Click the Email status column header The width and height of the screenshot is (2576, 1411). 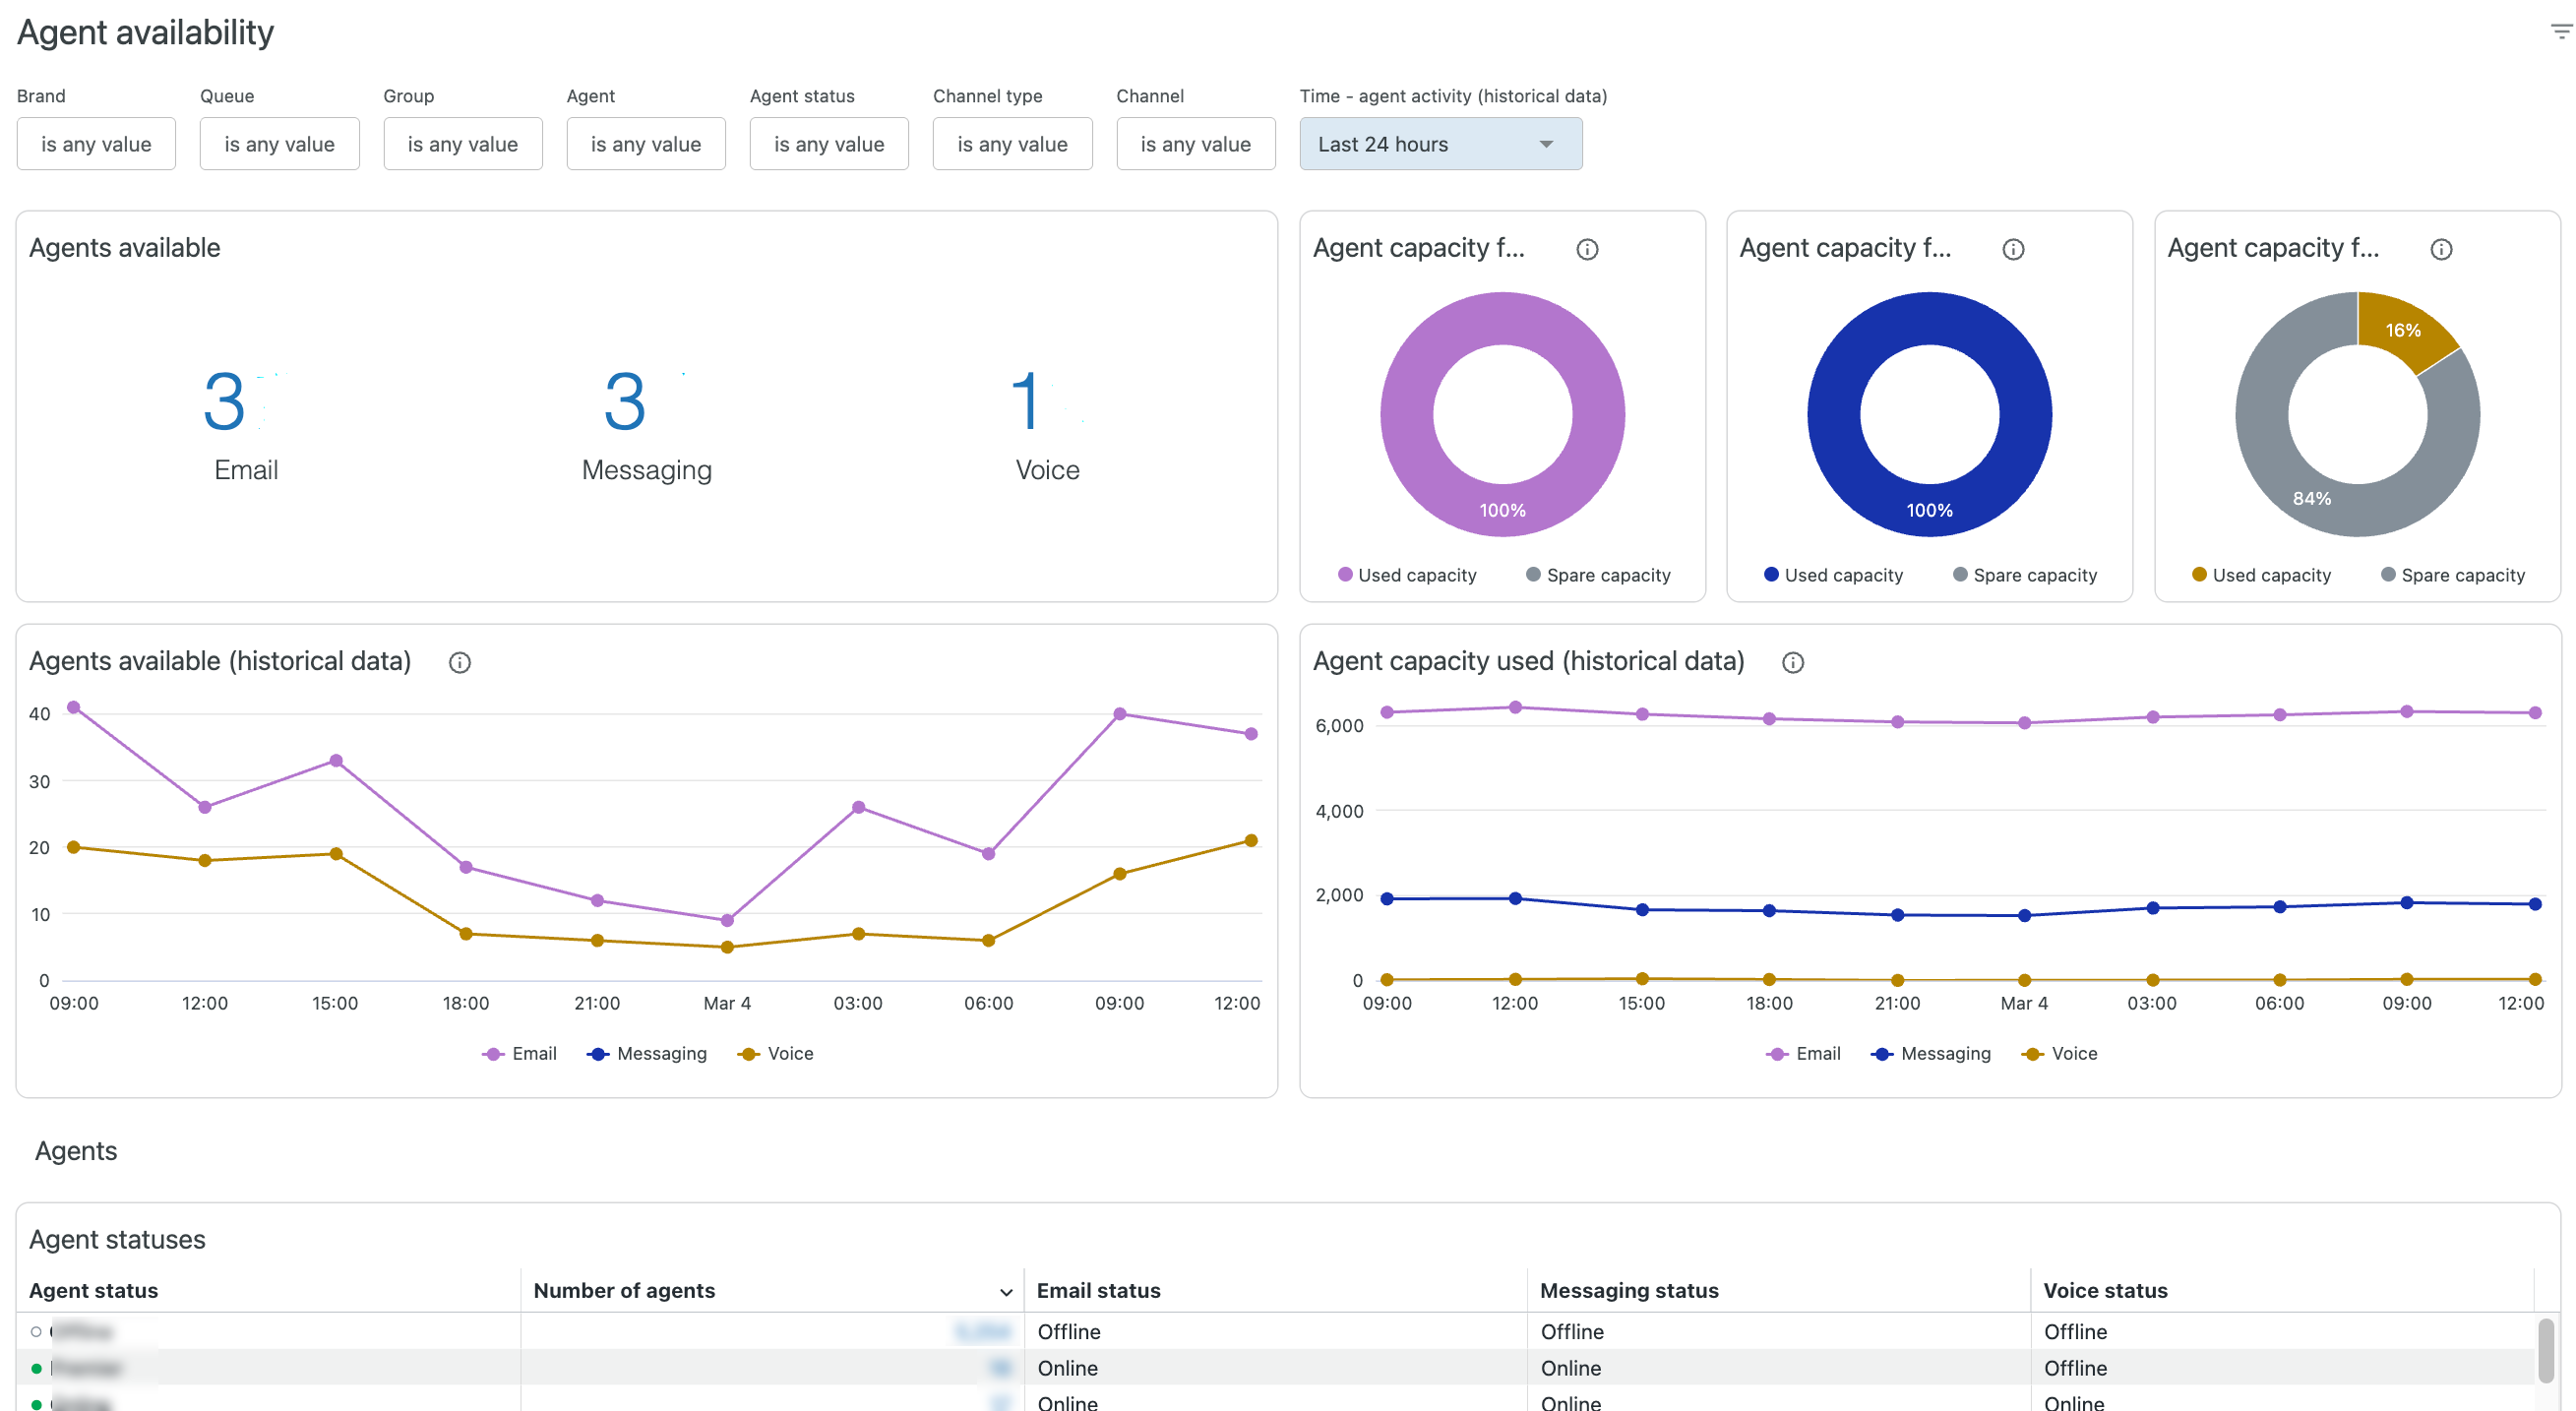tap(1098, 1290)
